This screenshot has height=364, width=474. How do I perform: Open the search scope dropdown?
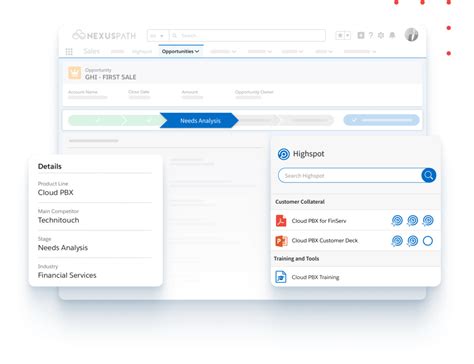158,35
